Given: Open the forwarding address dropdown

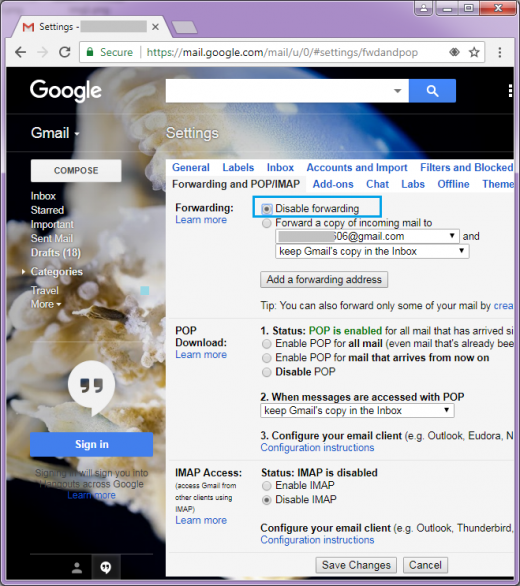Looking at the screenshot, I should (x=367, y=236).
